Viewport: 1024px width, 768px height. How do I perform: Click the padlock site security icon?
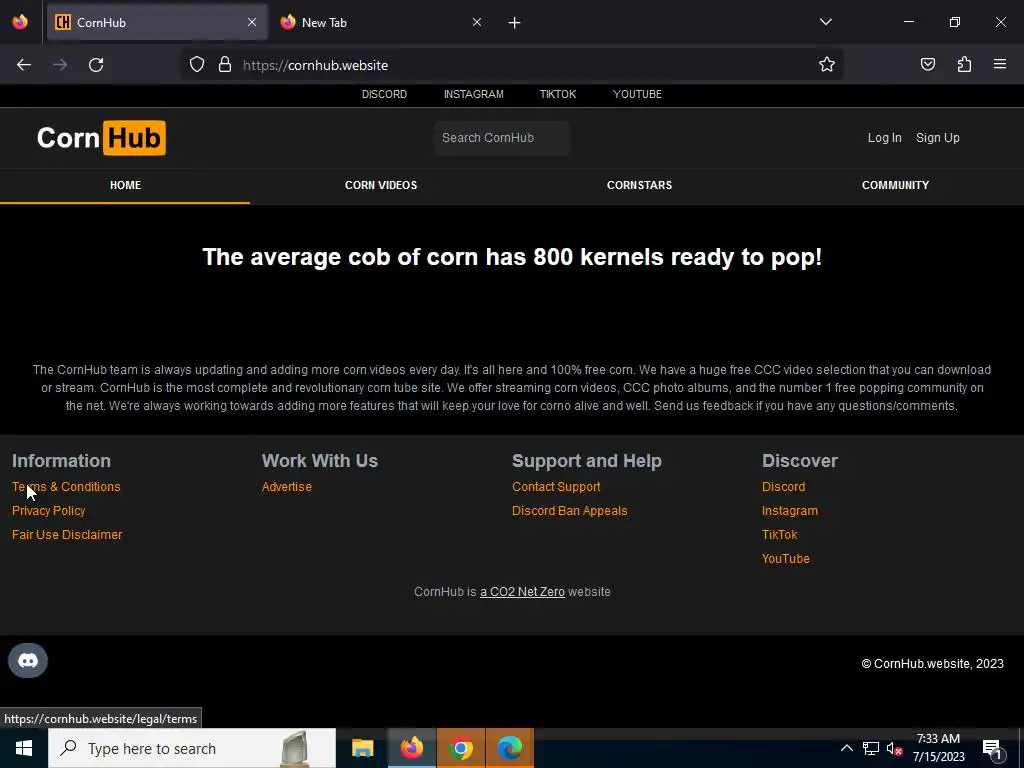coord(225,65)
